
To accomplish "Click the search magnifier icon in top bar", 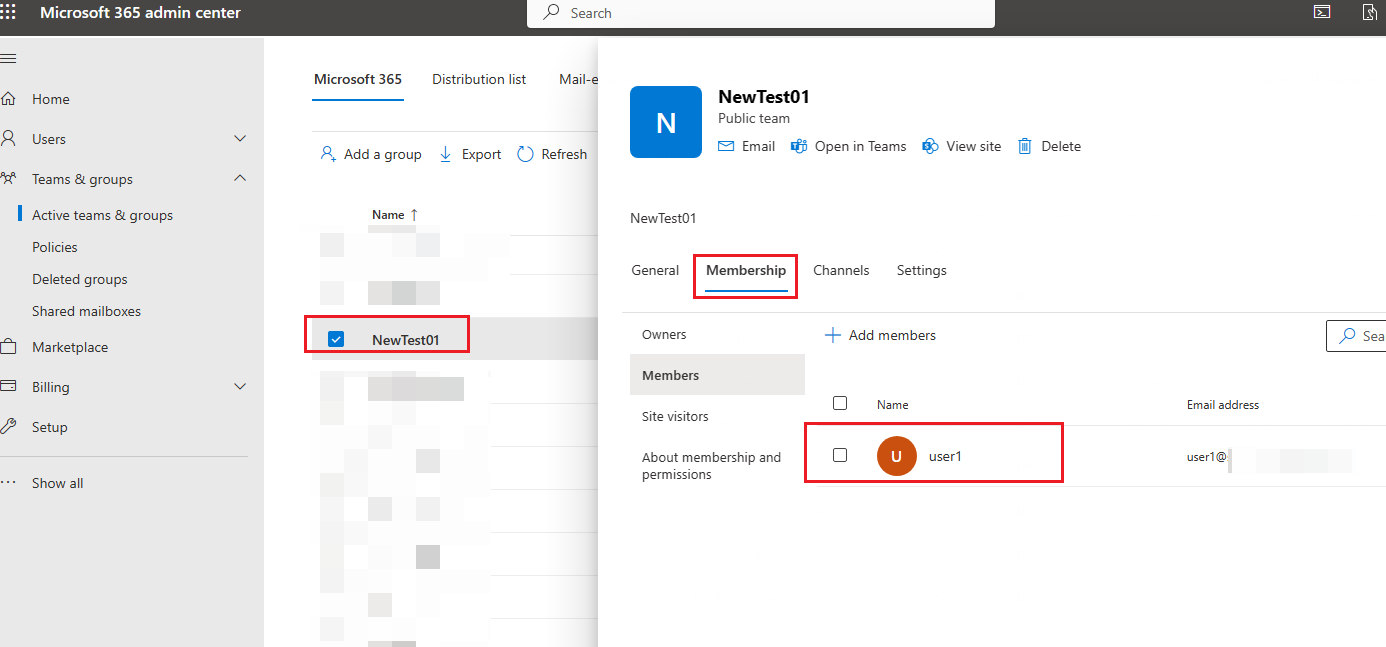I will 551,13.
